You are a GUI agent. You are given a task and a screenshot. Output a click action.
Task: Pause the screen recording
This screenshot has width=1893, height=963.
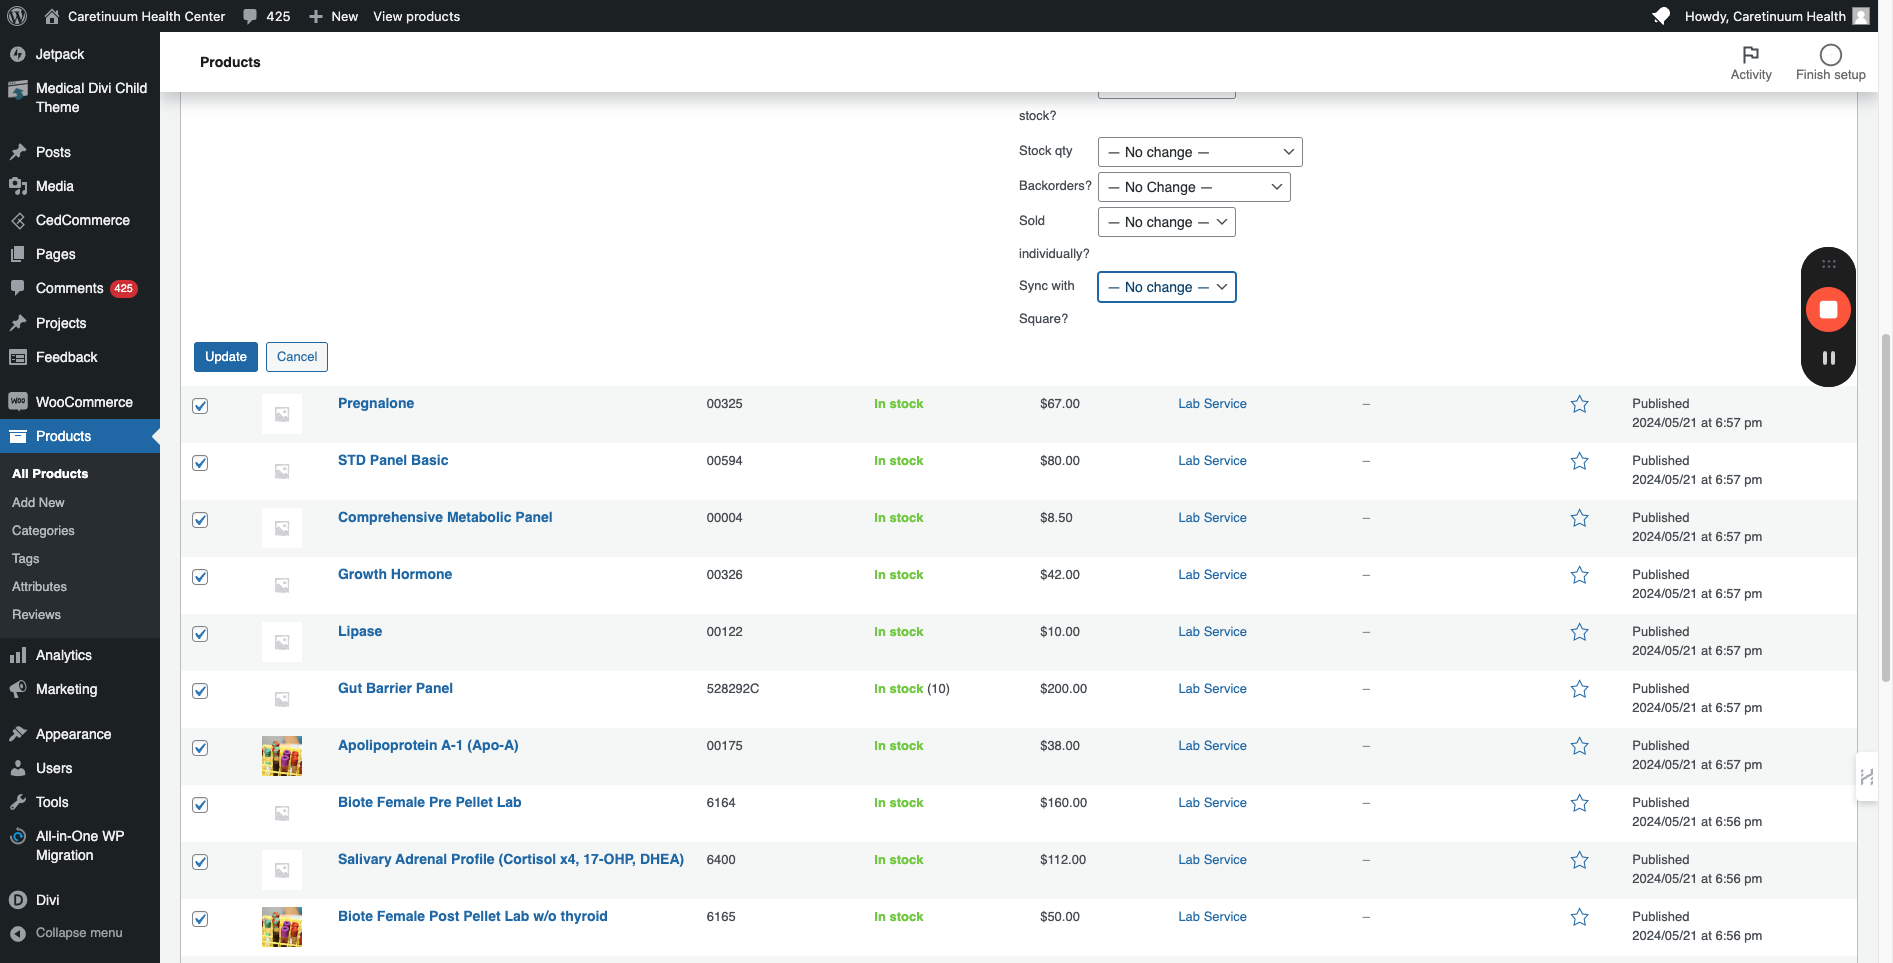[x=1828, y=358]
